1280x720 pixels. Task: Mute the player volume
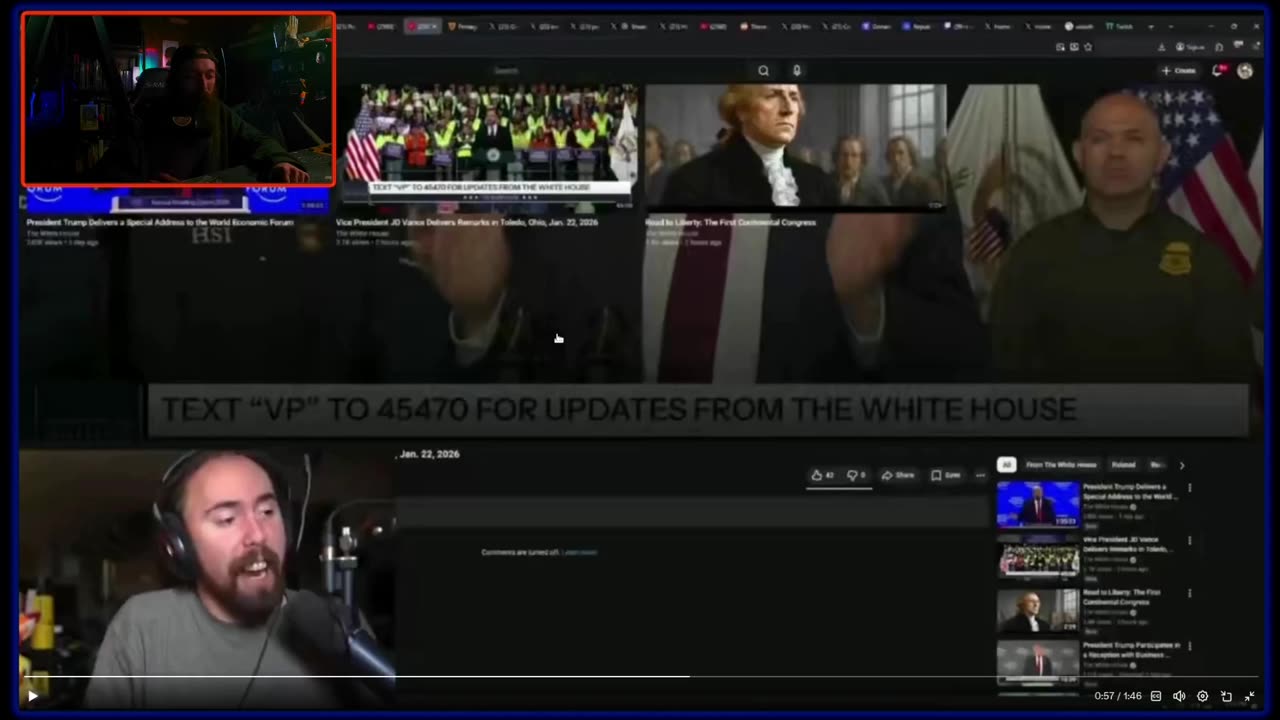coord(1179,696)
